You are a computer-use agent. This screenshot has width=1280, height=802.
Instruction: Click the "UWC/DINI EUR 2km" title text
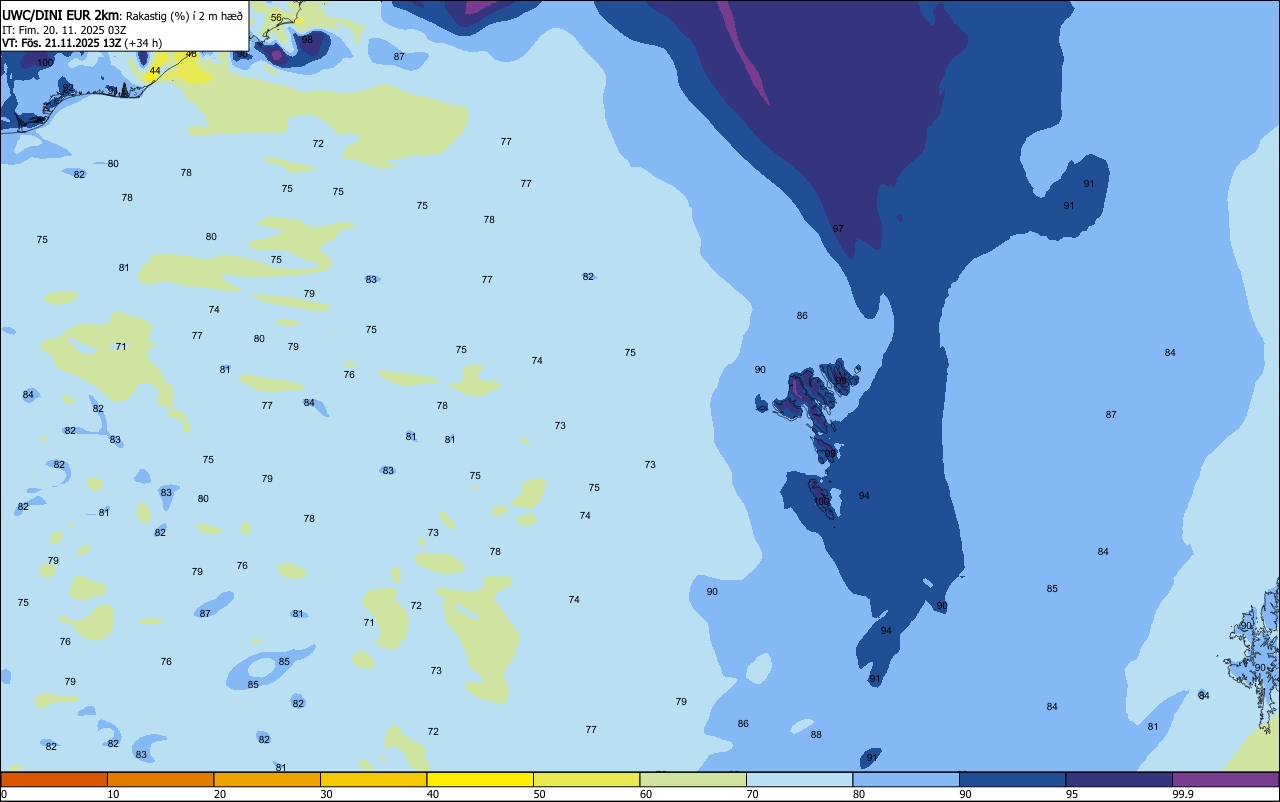tap(61, 15)
